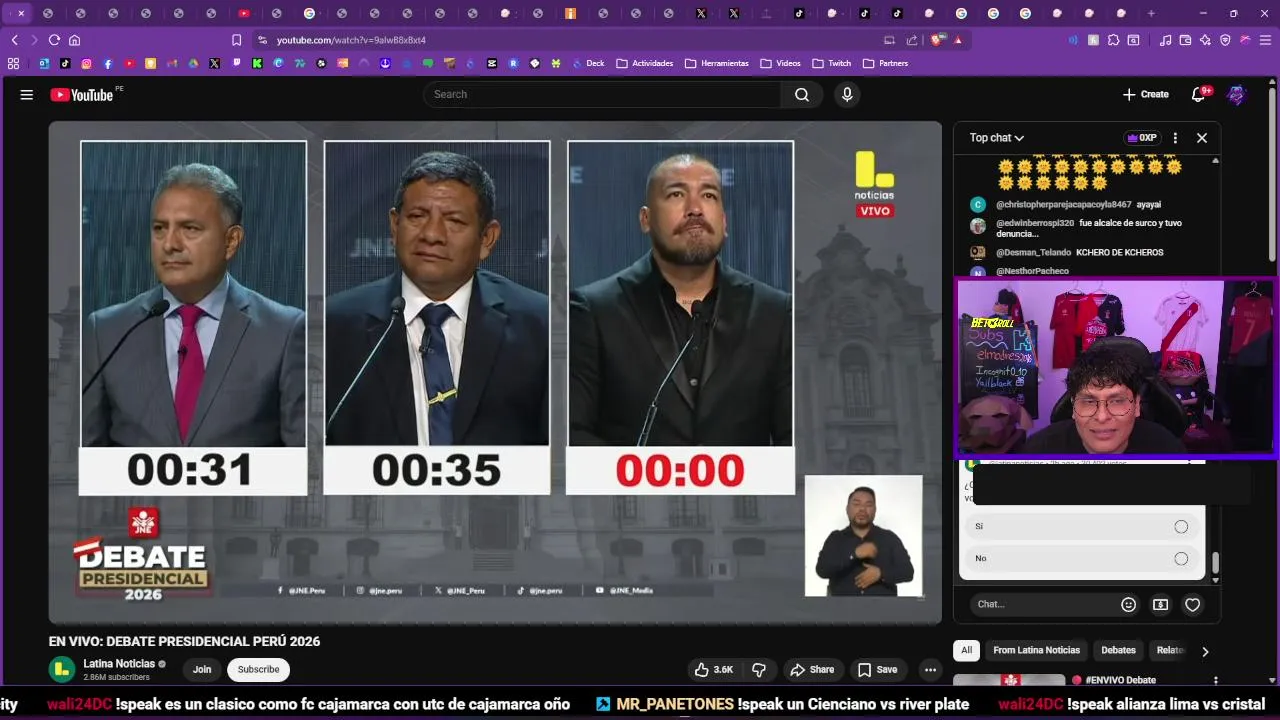Screen dimensions: 1280x720
Task: Open TikTok bookmark in bookmarks bar
Action: click(x=65, y=63)
